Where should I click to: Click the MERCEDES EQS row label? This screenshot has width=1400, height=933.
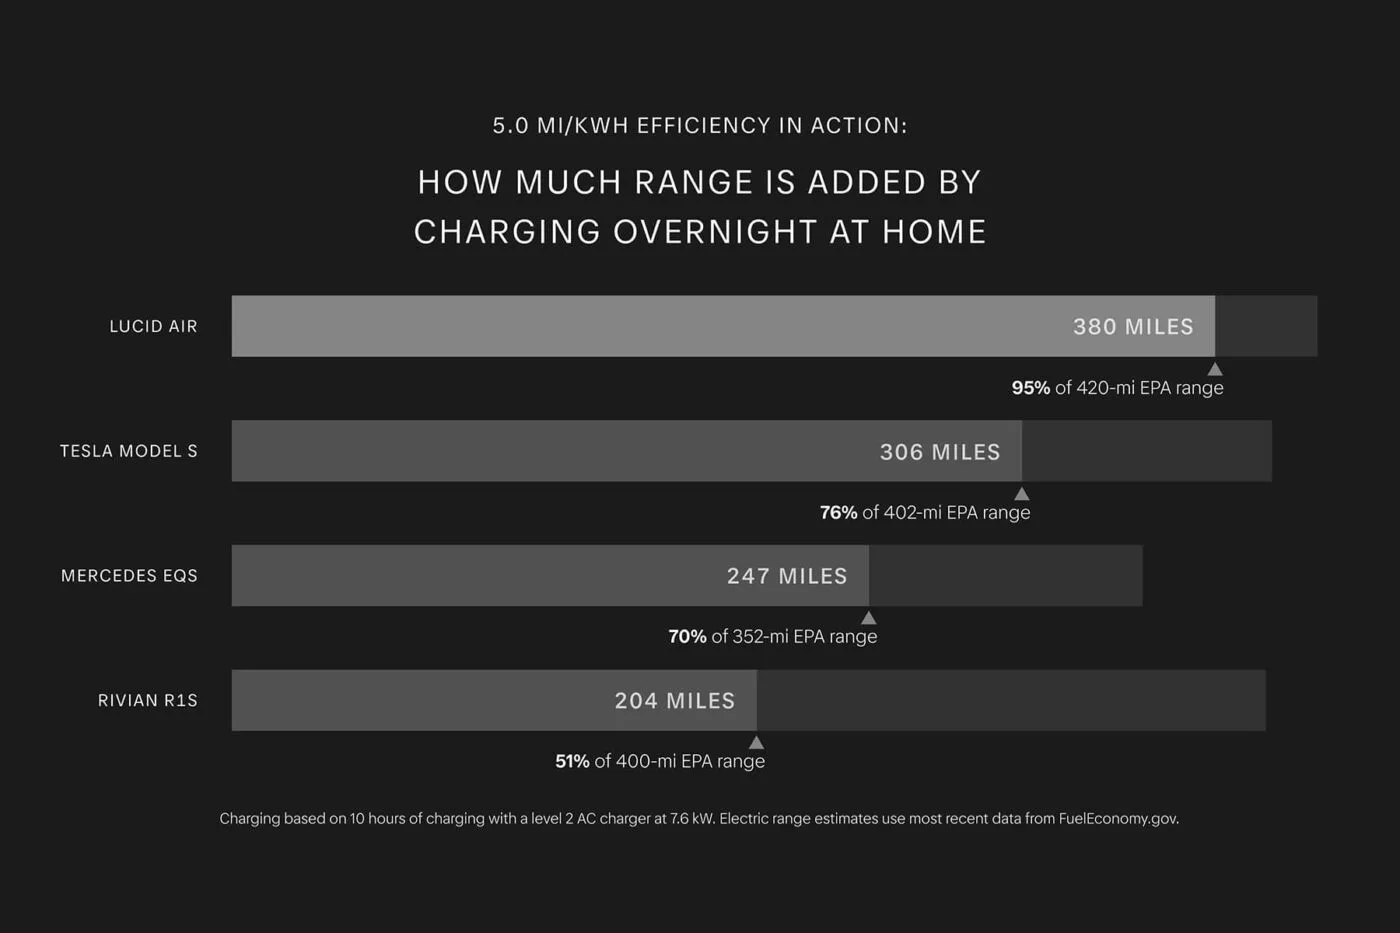coord(130,576)
